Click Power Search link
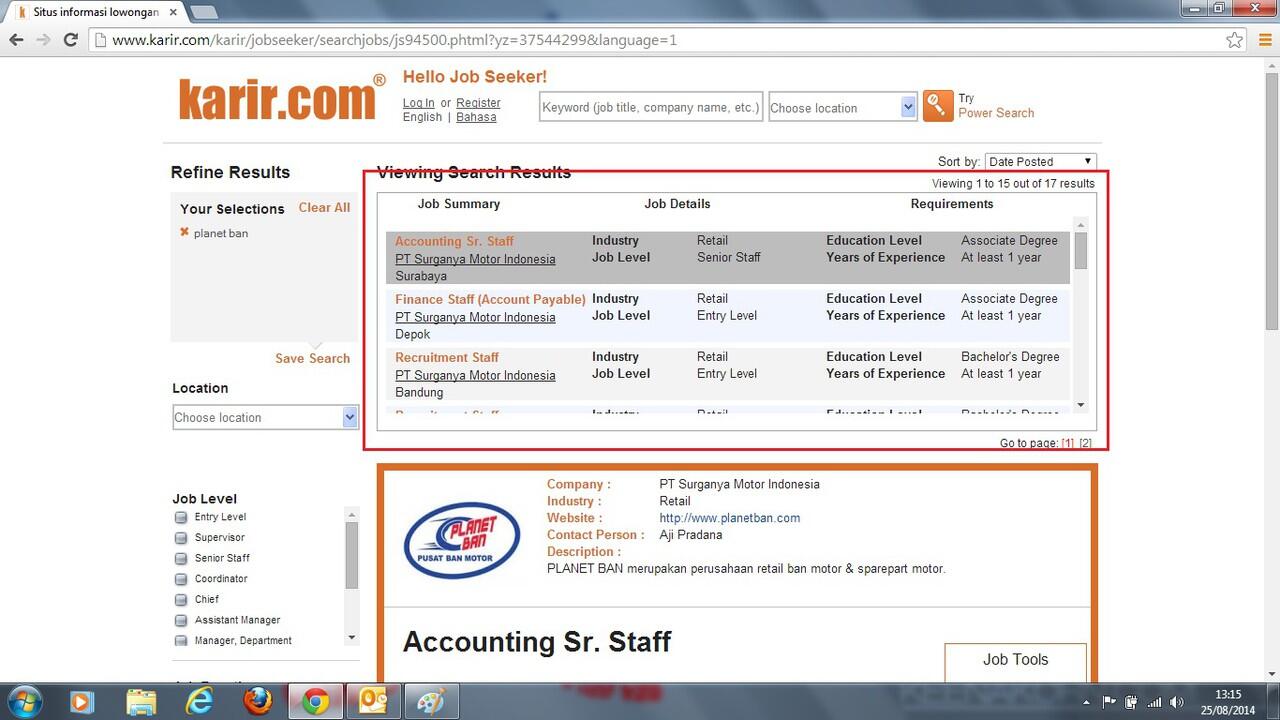1280x720 pixels. (996, 113)
